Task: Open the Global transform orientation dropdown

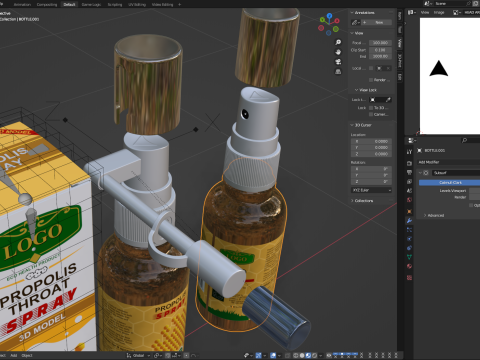Action: [138, 355]
